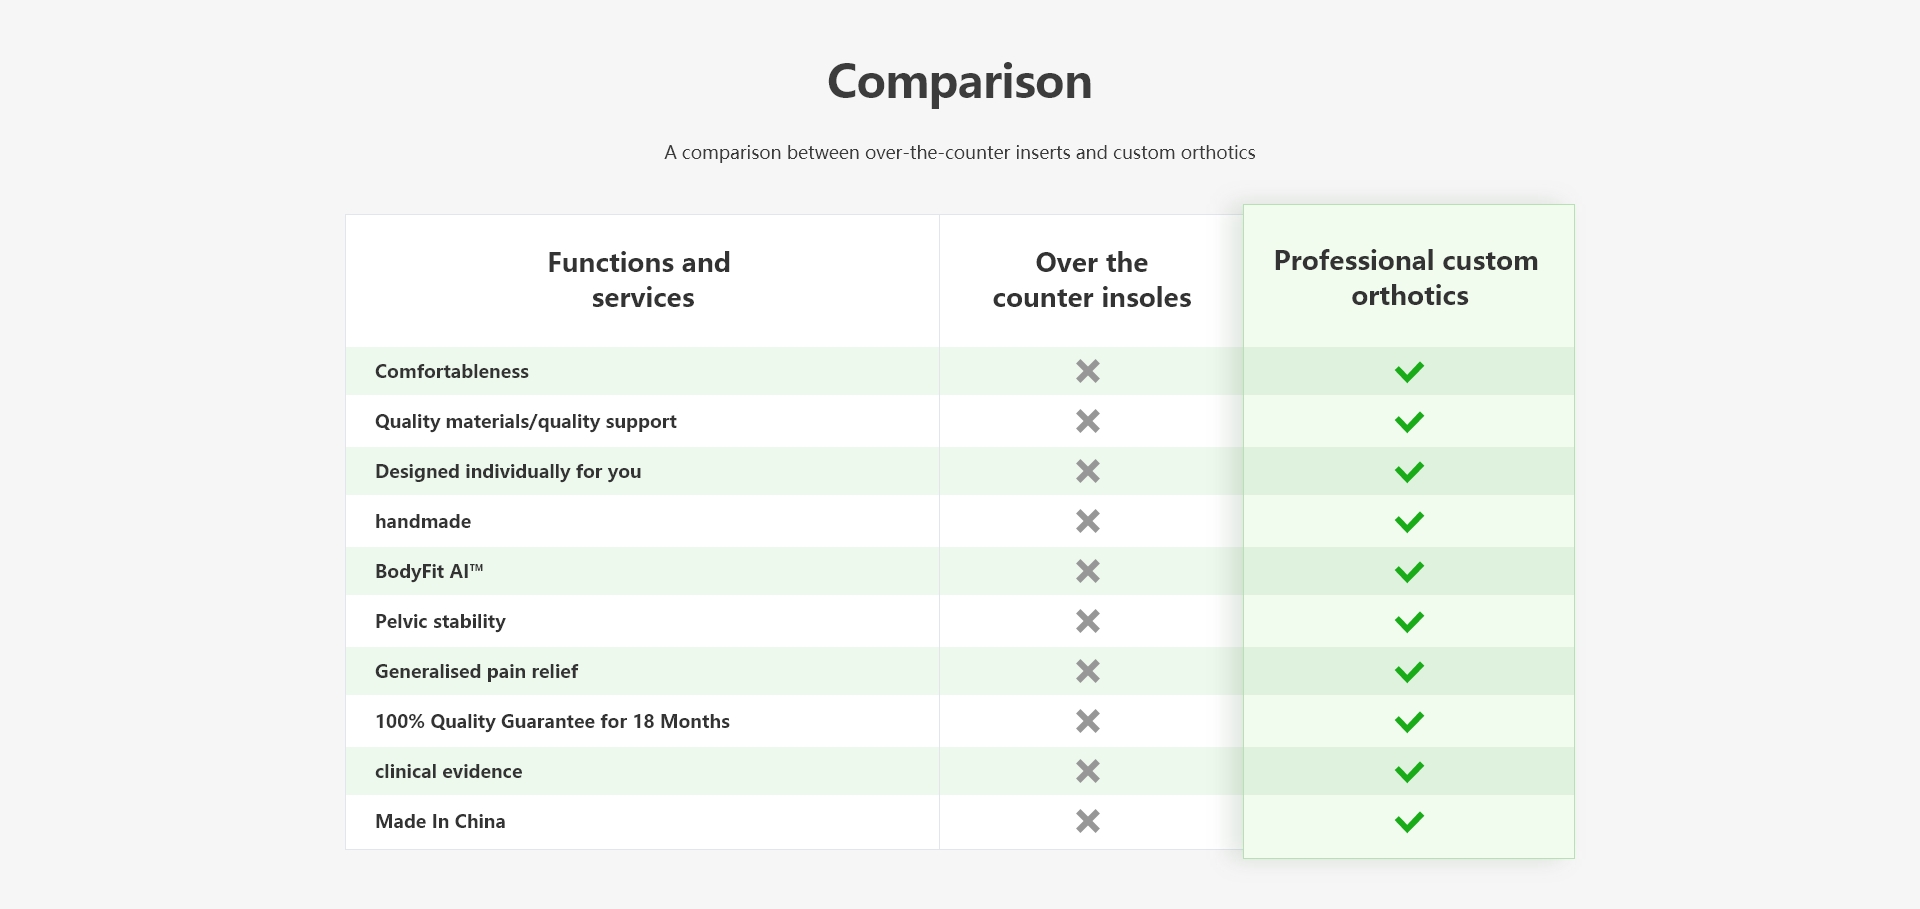This screenshot has width=1920, height=909.
Task: Click the Over the counter insoles header
Action: (1091, 280)
